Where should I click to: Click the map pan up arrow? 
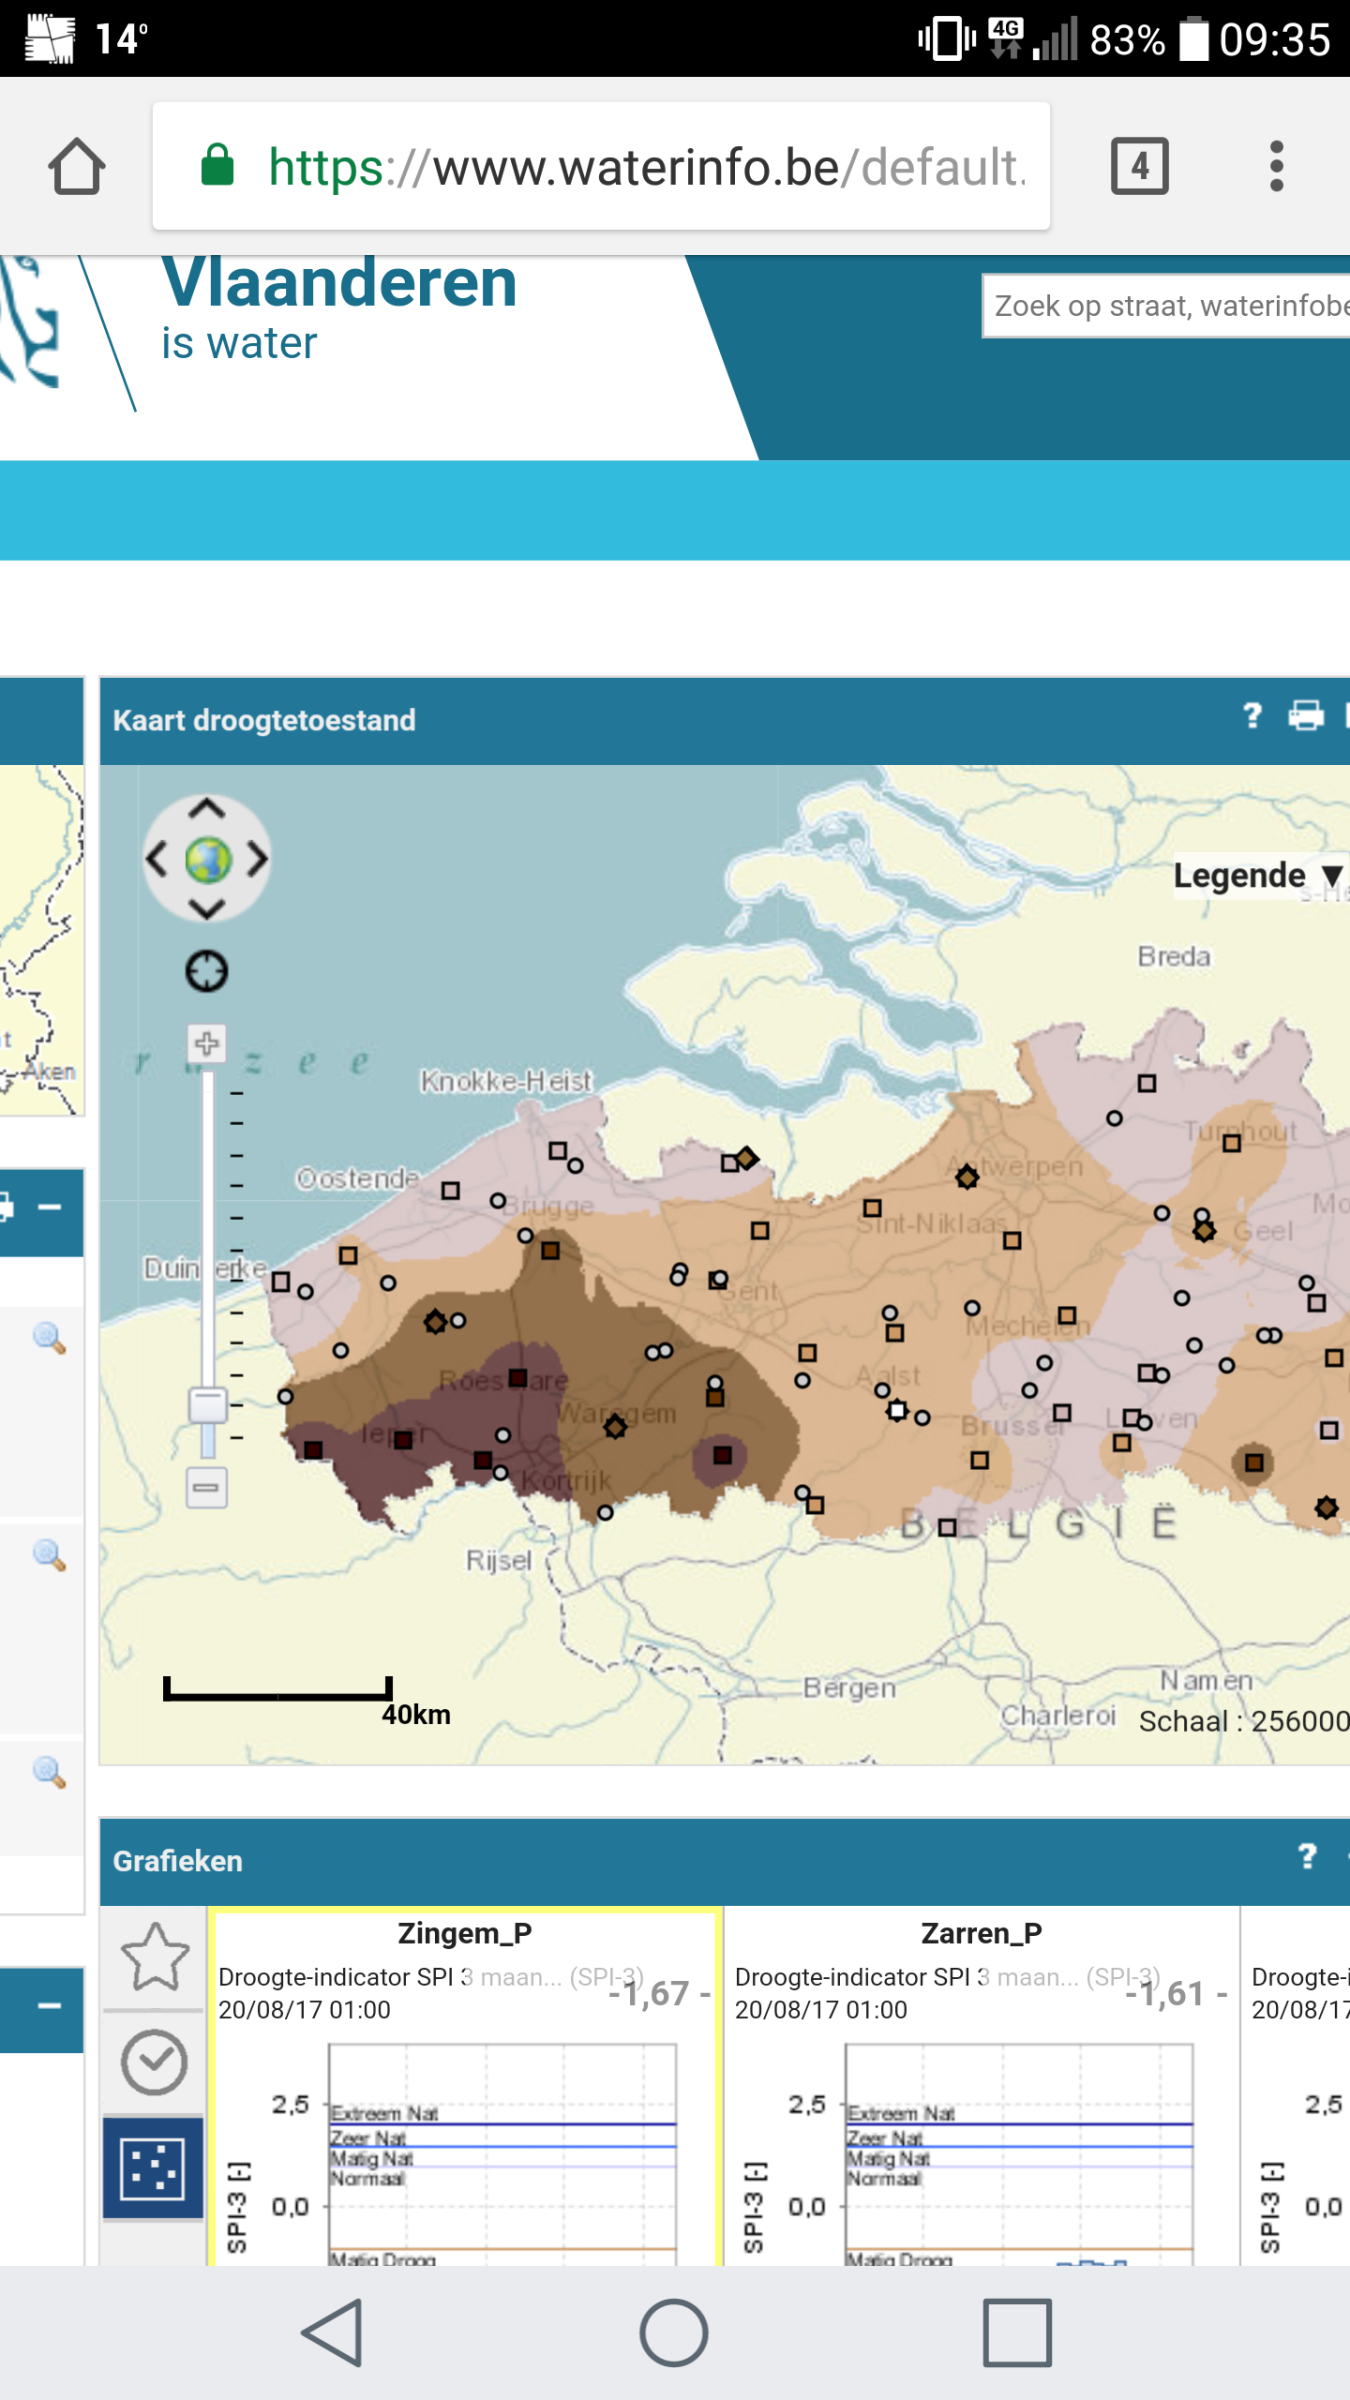(207, 808)
